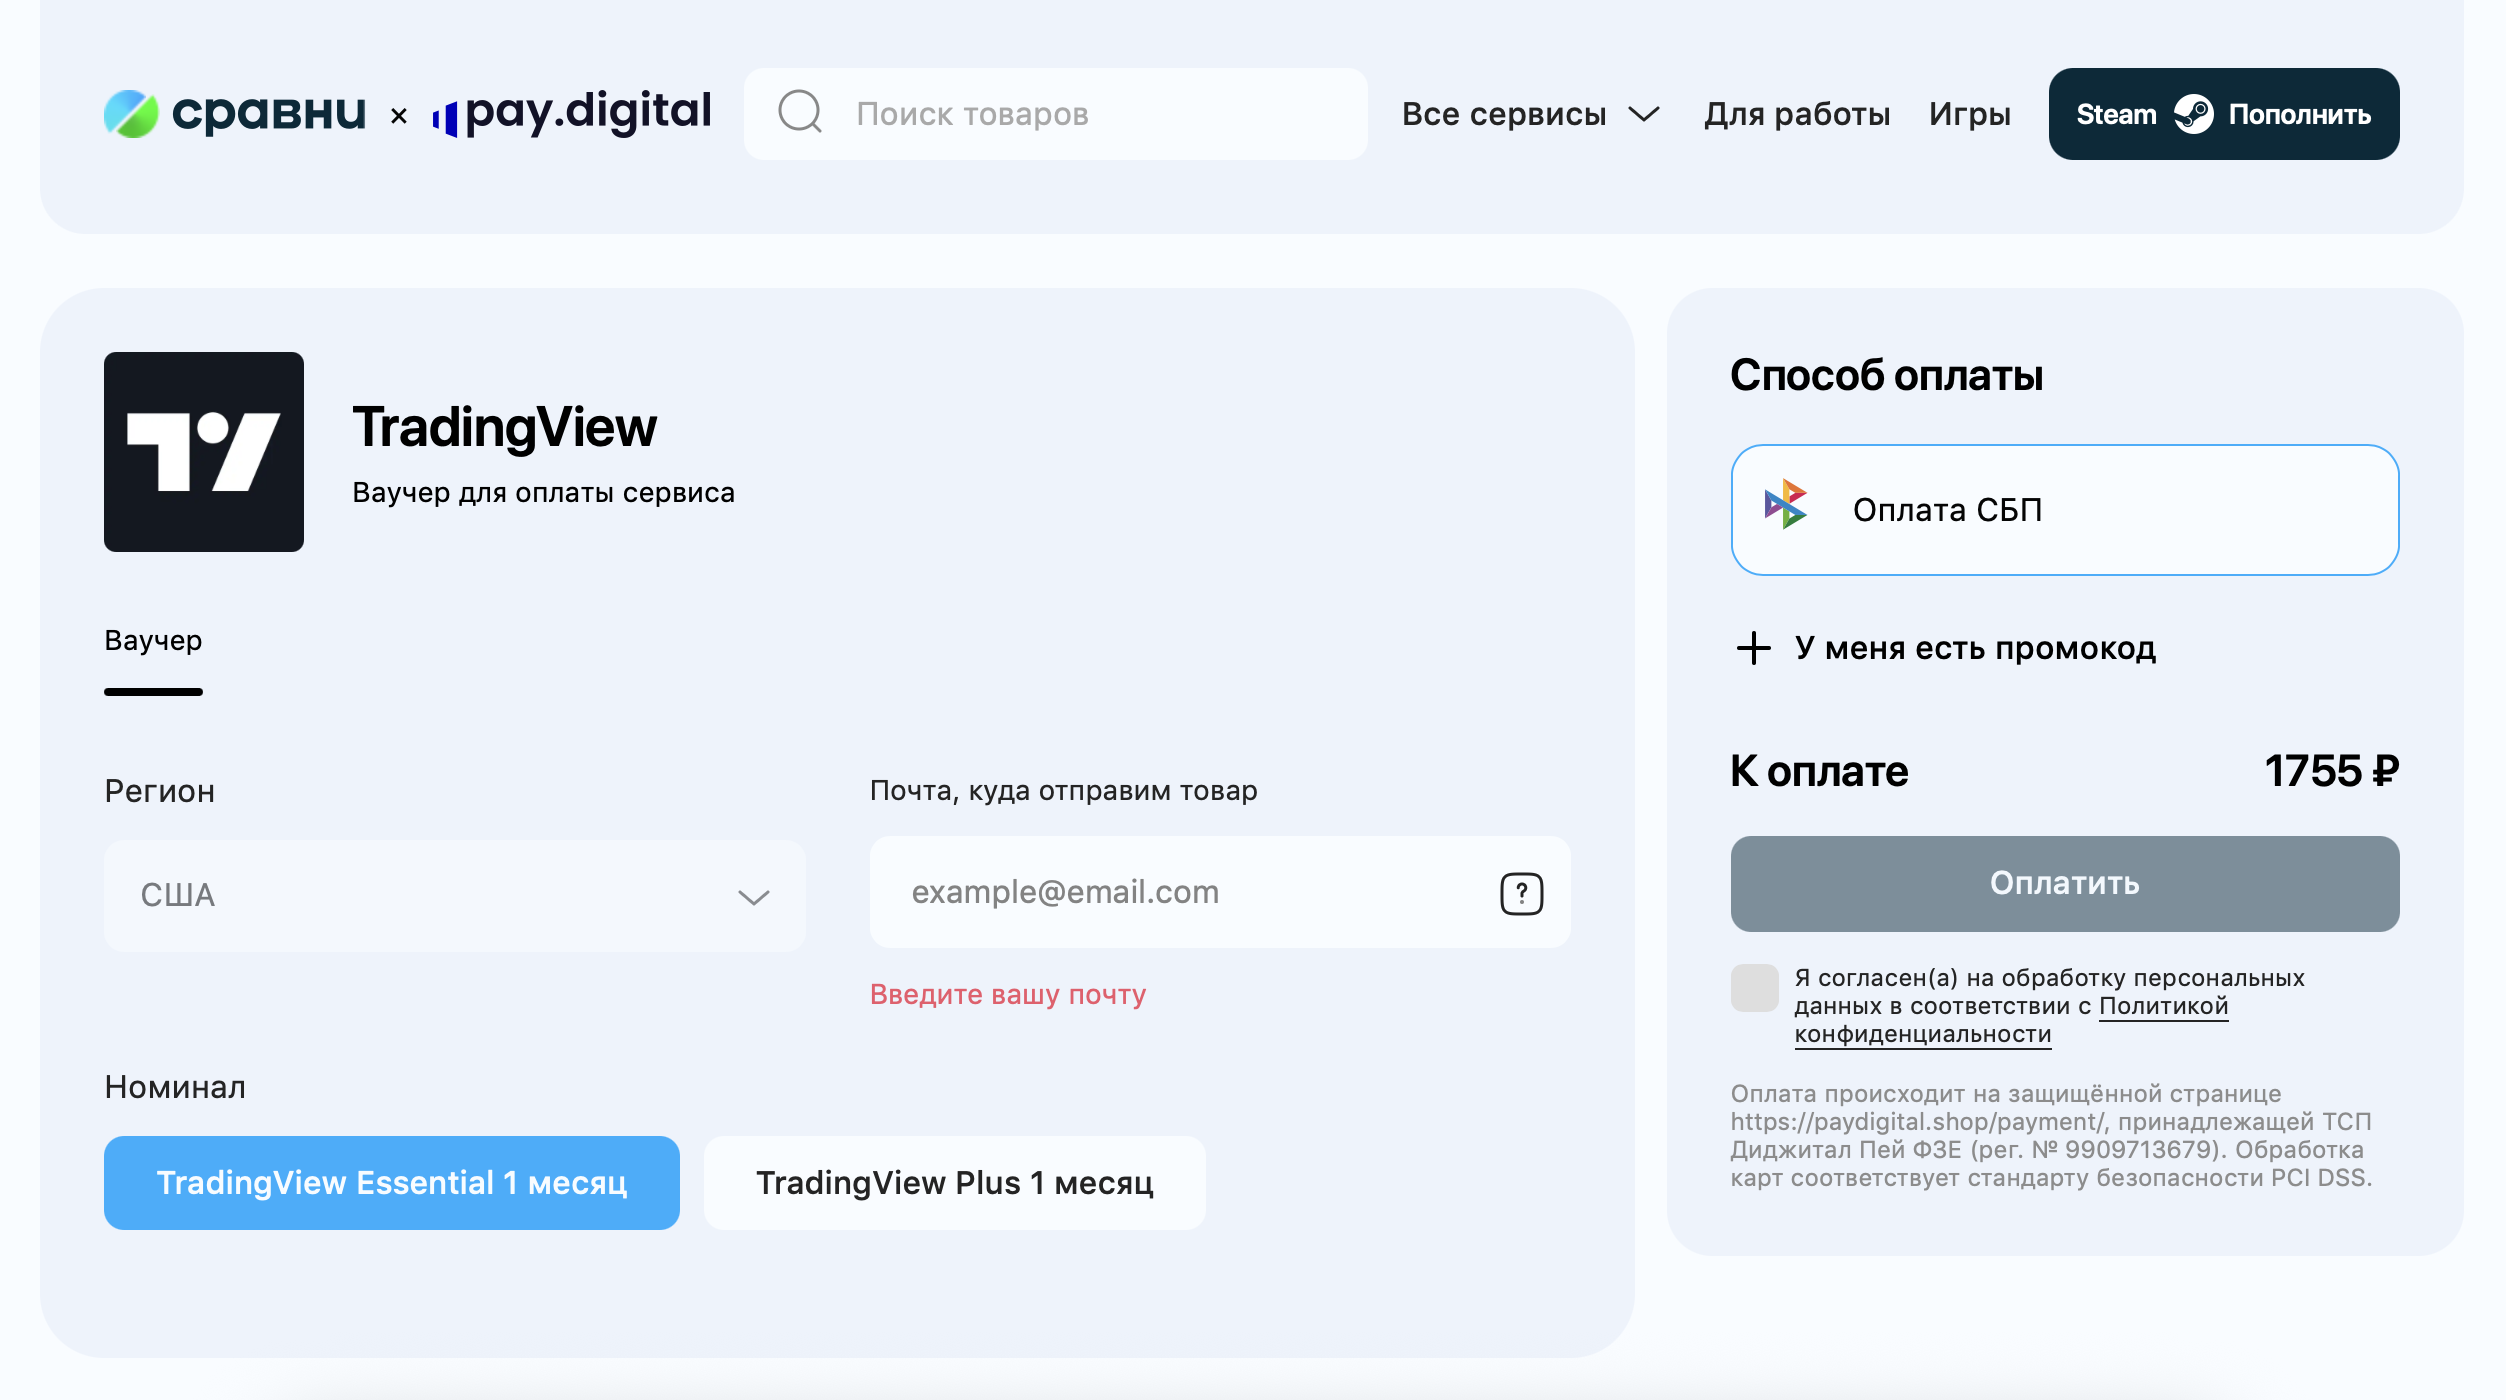Switch to the Ваучер tab

pos(153,641)
